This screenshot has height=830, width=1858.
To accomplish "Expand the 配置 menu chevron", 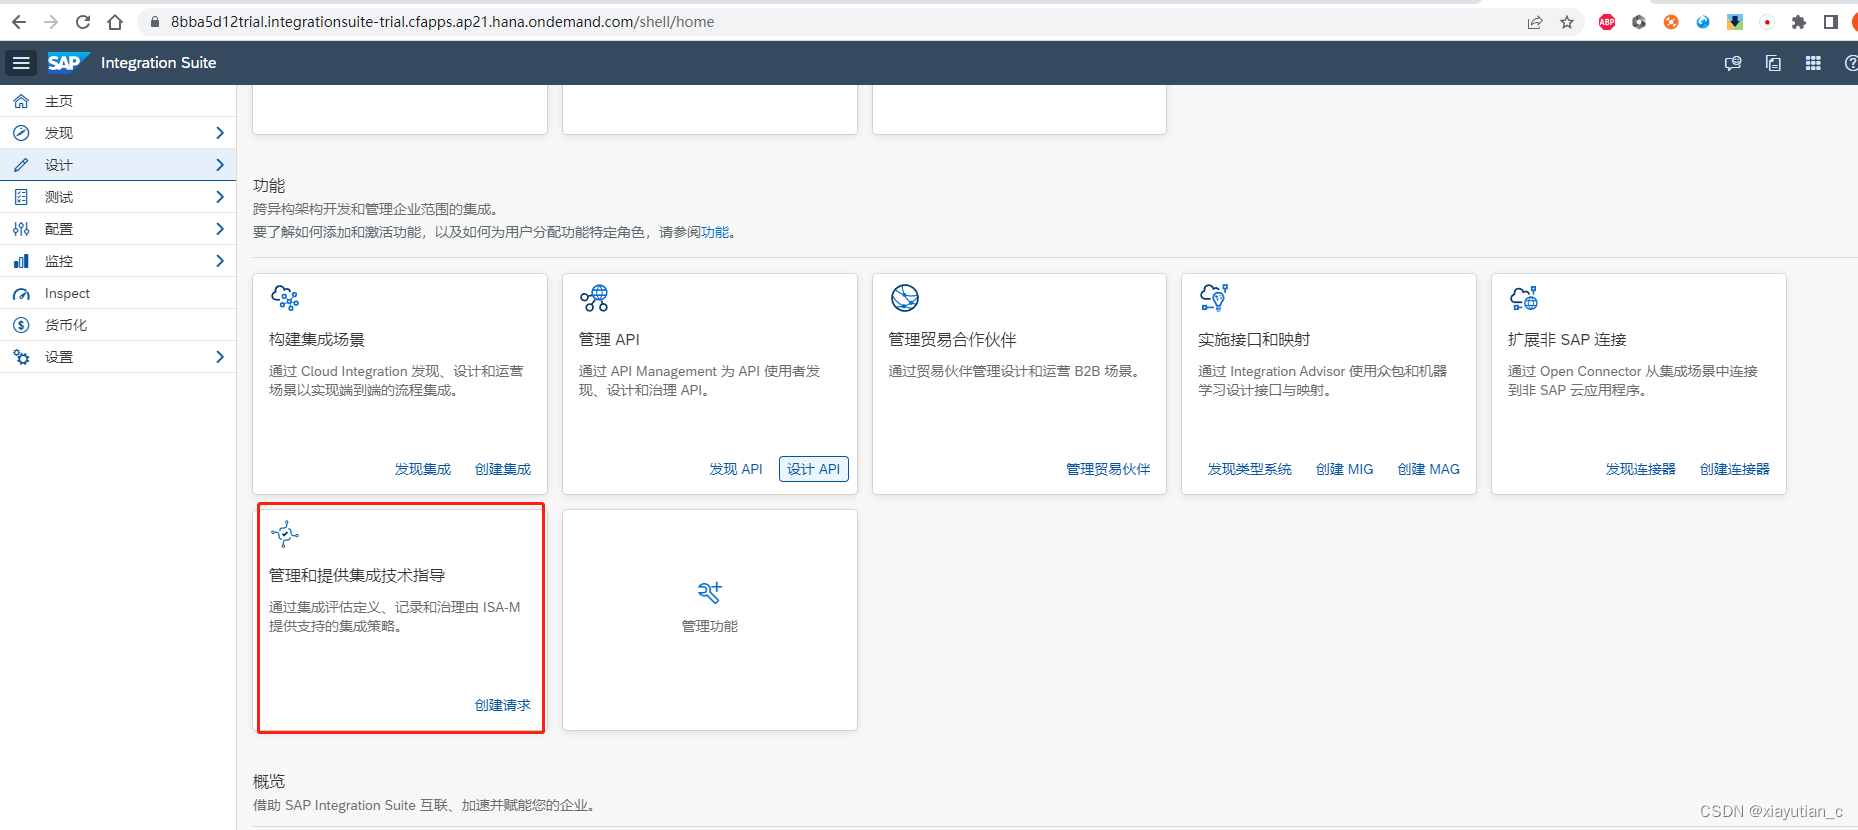I will (x=220, y=229).
